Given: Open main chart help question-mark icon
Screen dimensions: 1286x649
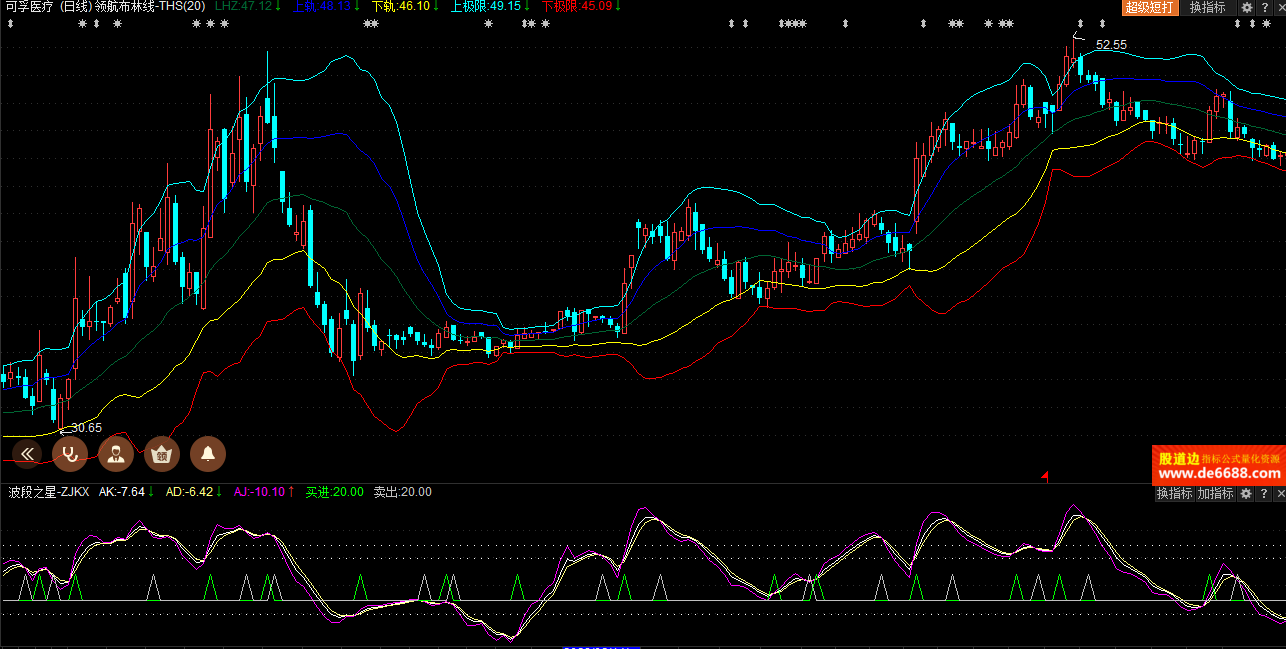Looking at the screenshot, I should click(1263, 7).
